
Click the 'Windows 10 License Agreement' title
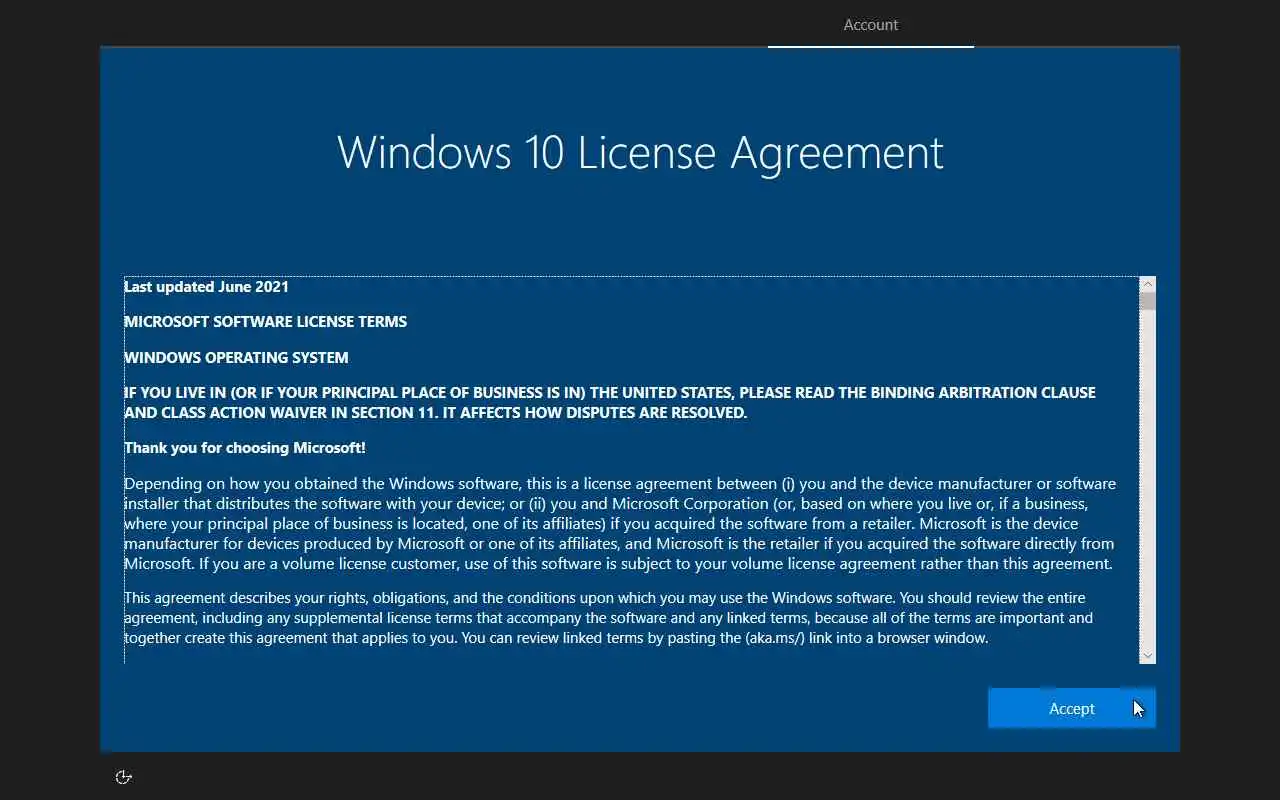(x=640, y=153)
